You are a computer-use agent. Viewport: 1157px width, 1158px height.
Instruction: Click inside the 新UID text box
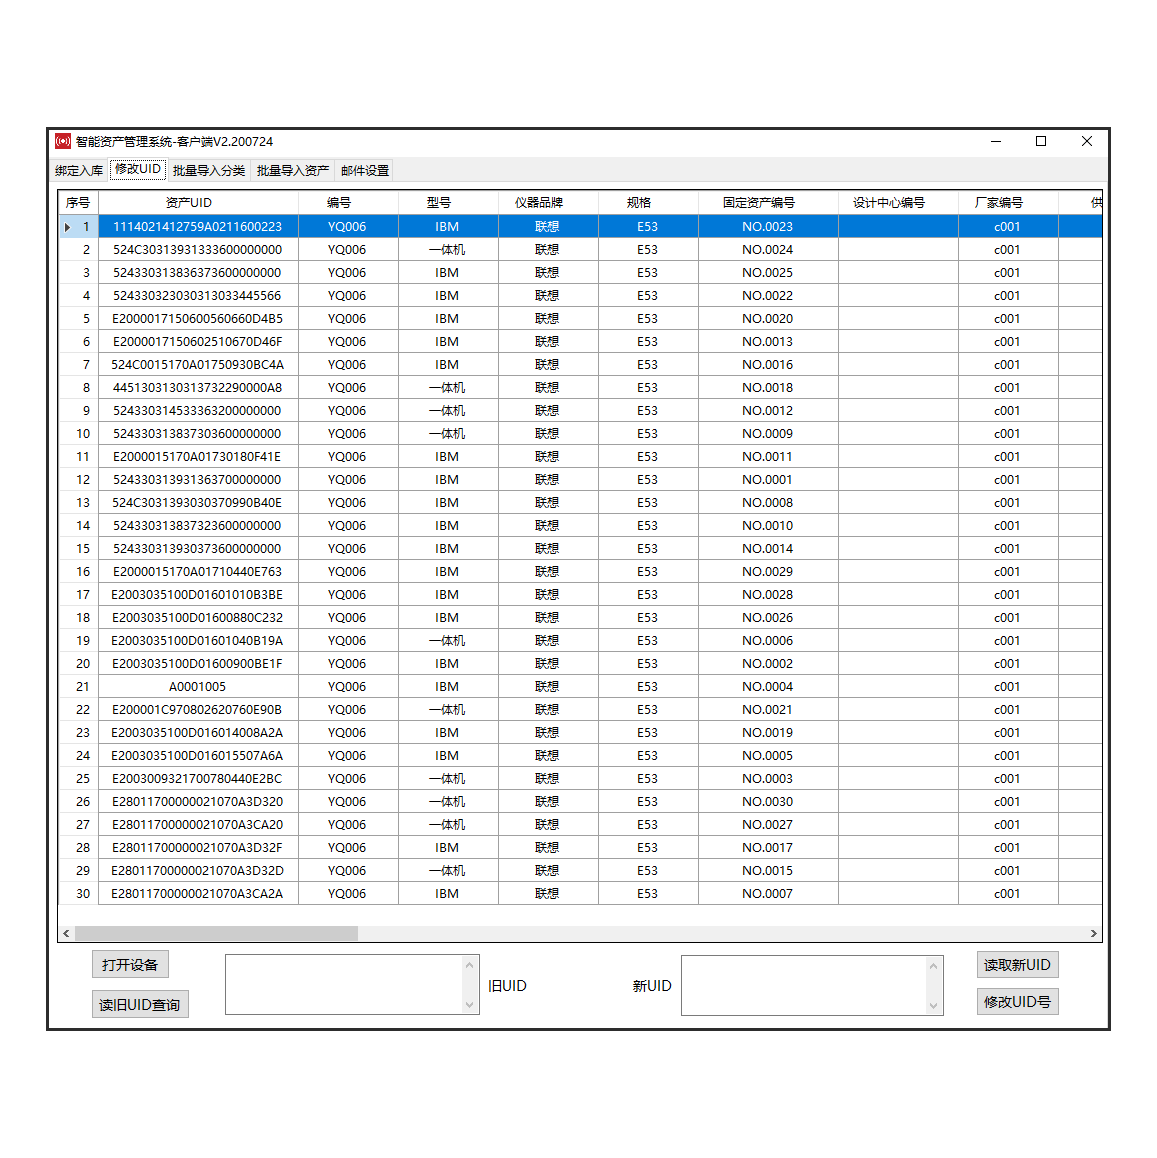pos(804,985)
